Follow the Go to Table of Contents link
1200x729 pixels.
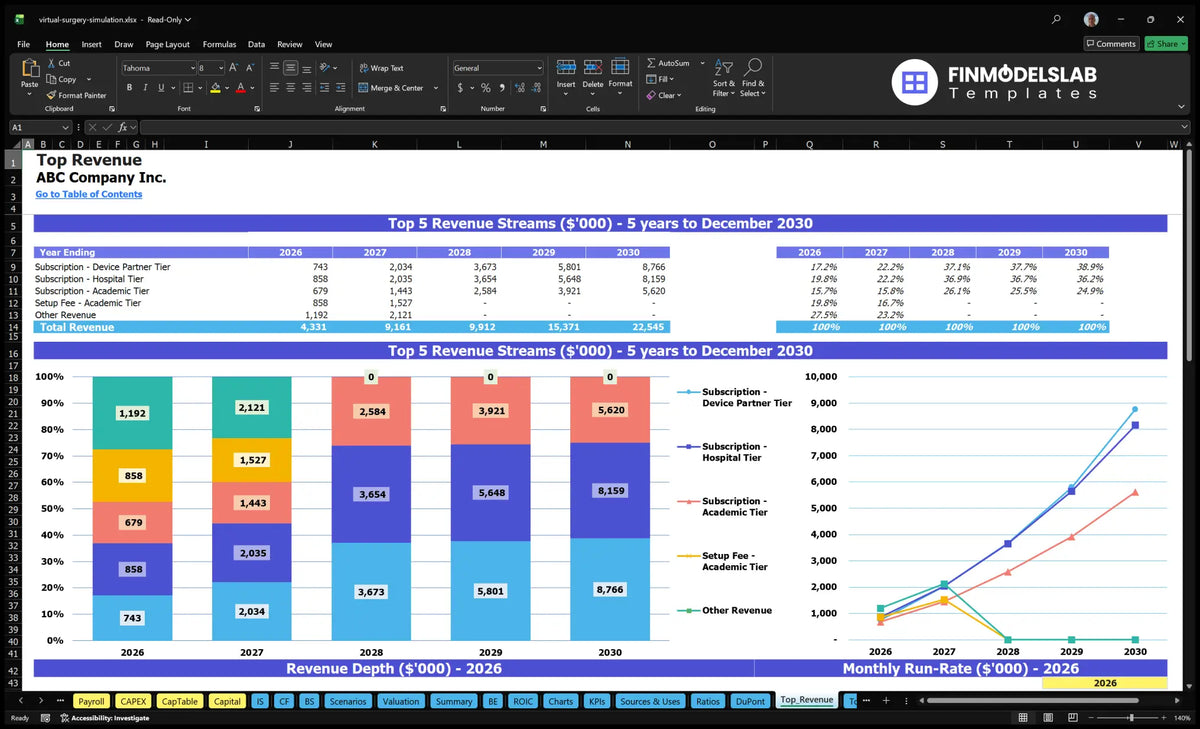pos(89,194)
